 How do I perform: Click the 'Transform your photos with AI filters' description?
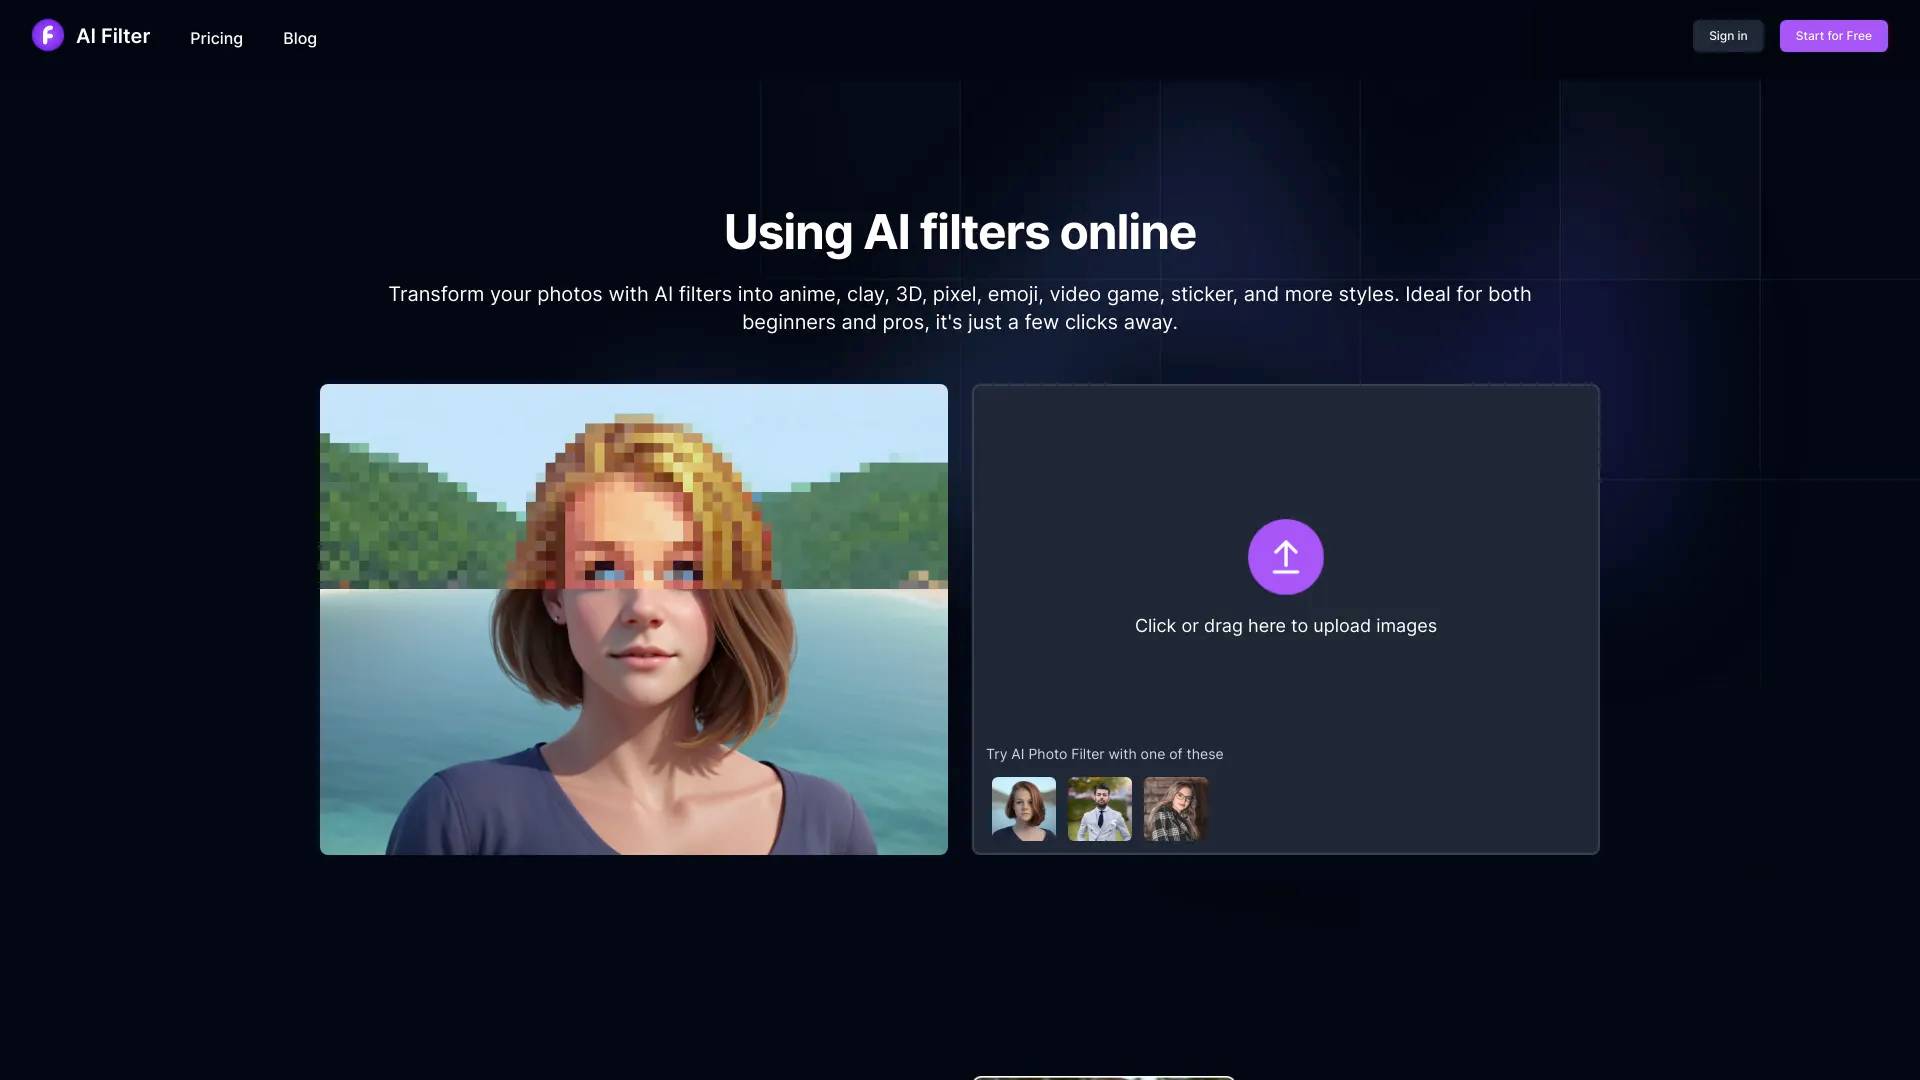click(x=960, y=308)
